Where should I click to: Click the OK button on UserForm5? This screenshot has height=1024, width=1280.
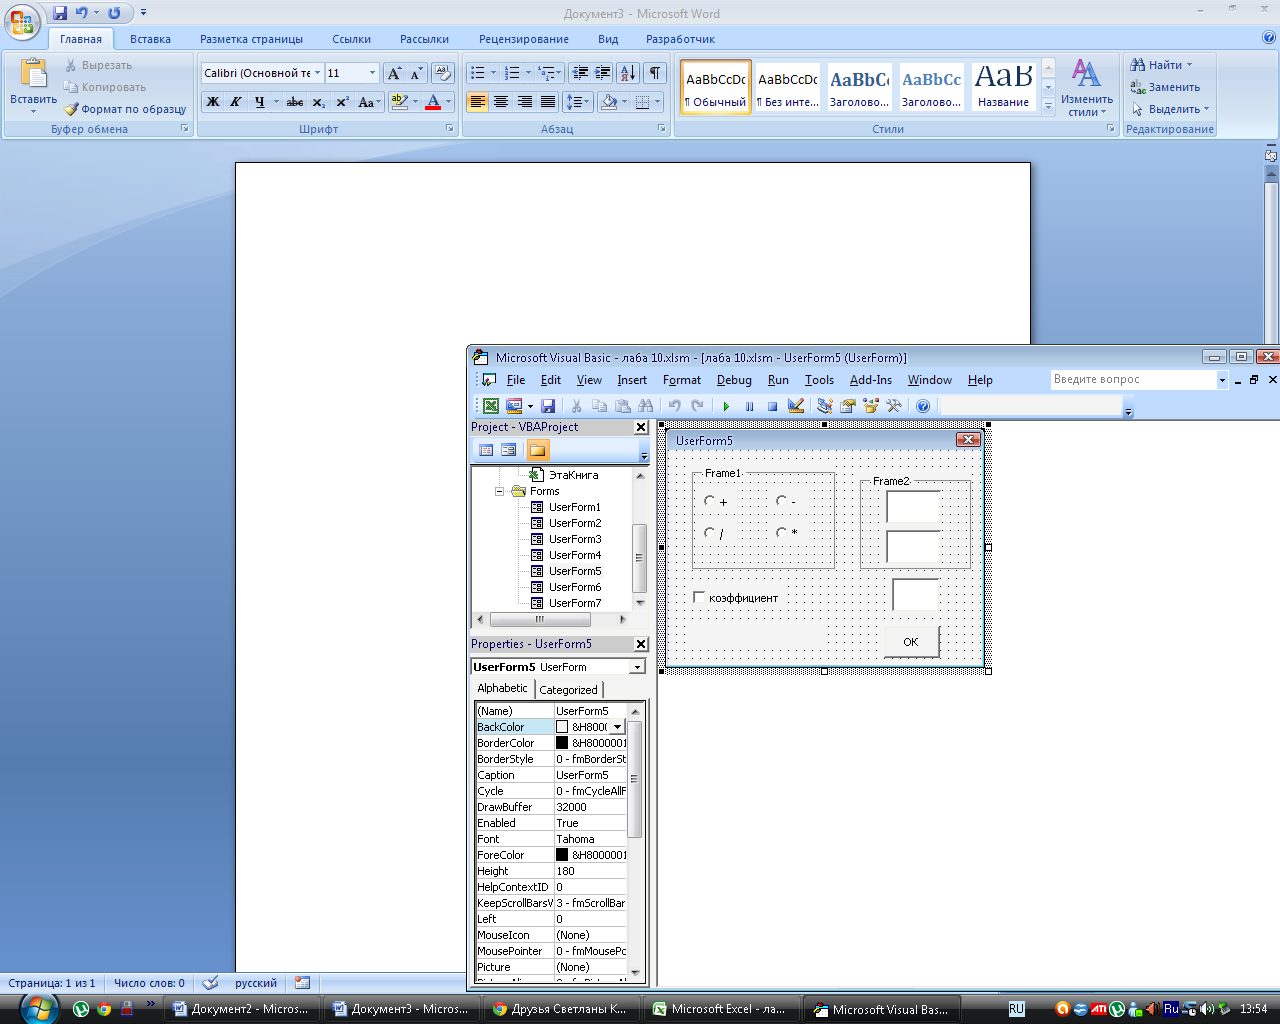click(x=911, y=642)
